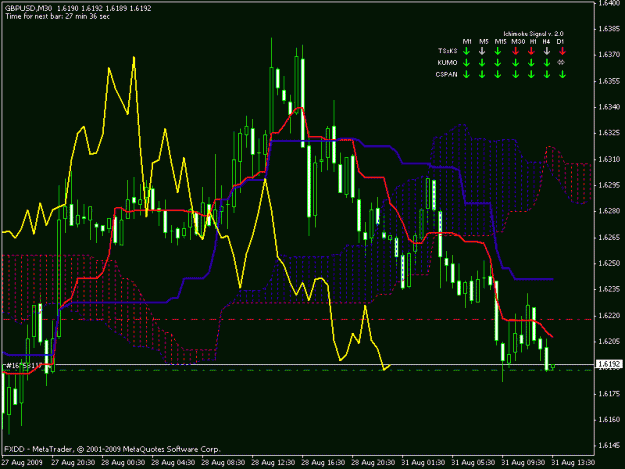Click the grey TSxKS arrow under H4
This screenshot has width=625, height=469.
click(546, 51)
